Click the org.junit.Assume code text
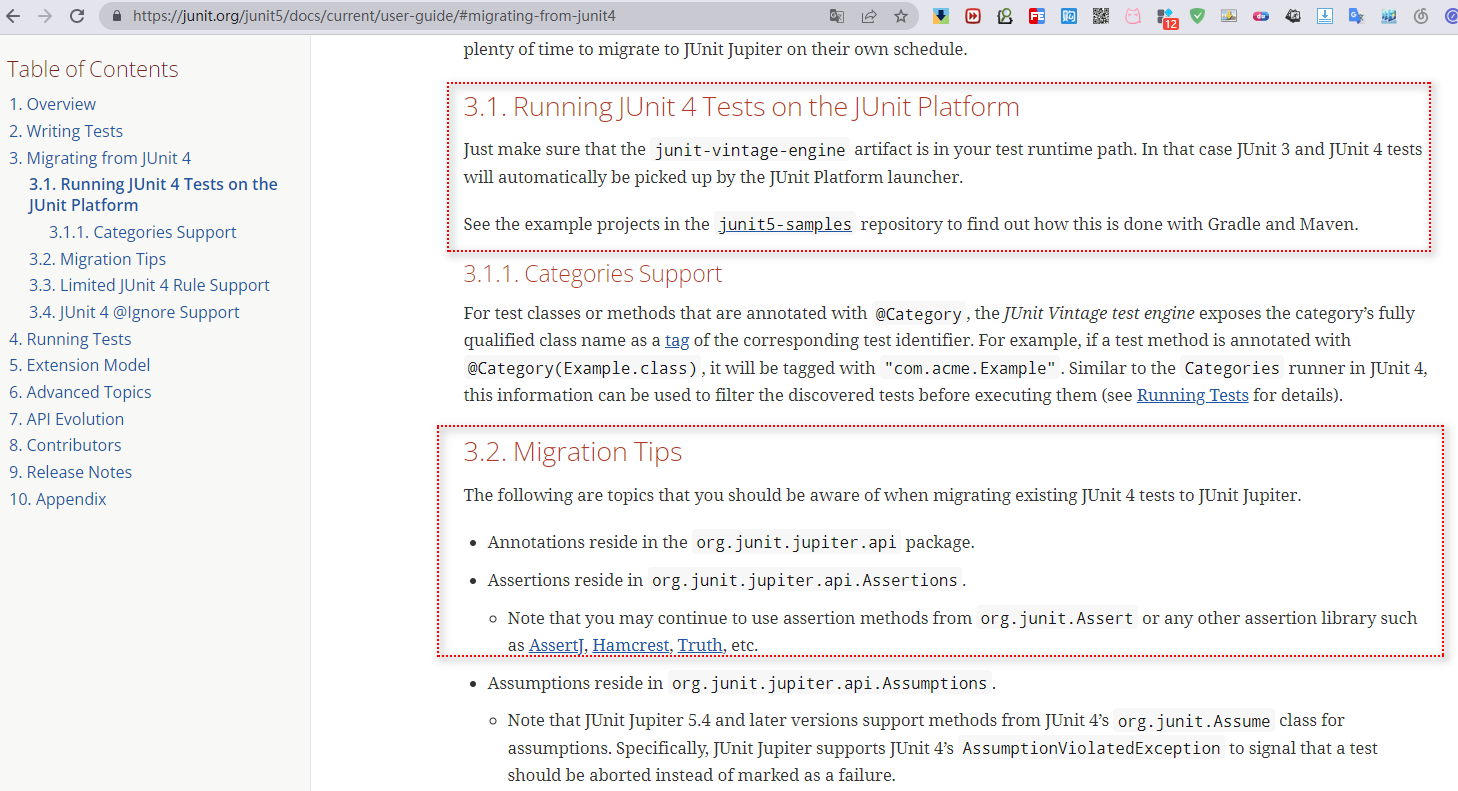 tap(1193, 721)
